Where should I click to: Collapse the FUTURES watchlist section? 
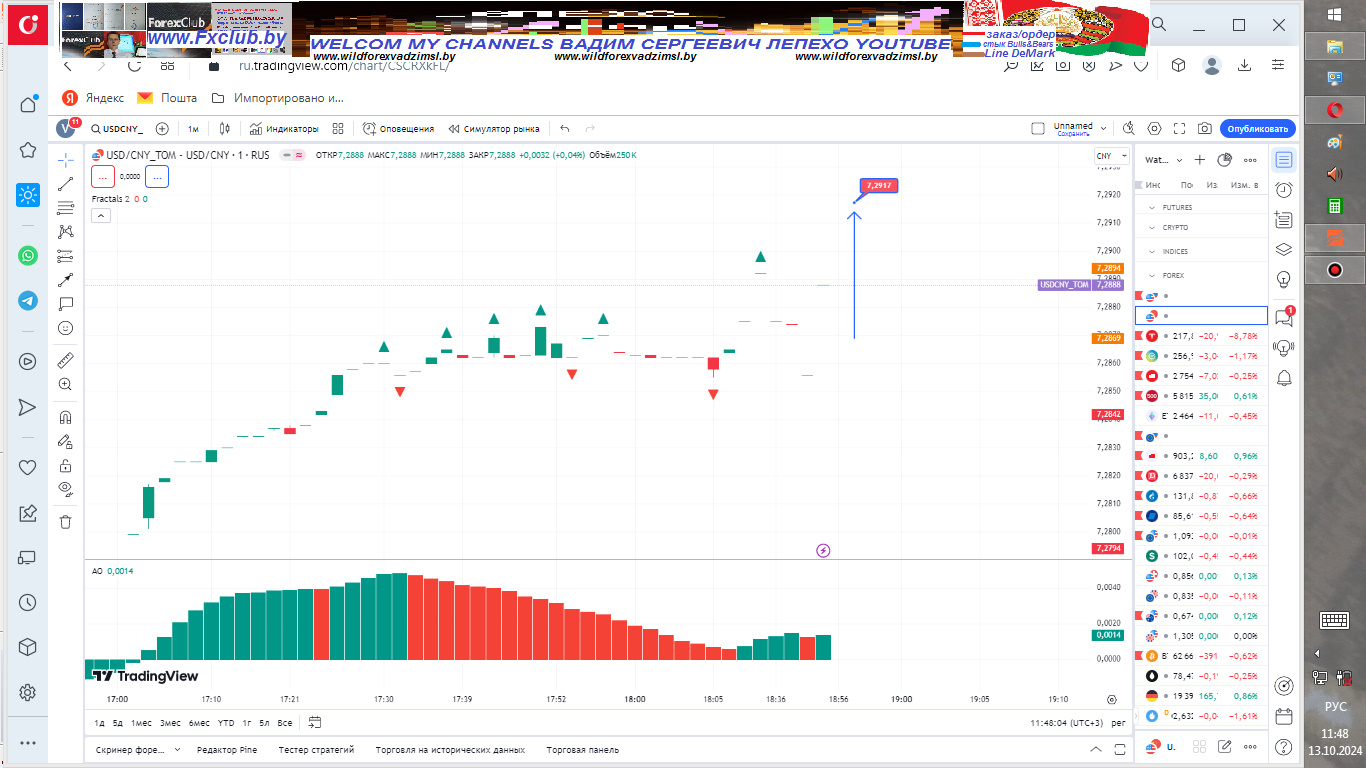click(x=1150, y=207)
